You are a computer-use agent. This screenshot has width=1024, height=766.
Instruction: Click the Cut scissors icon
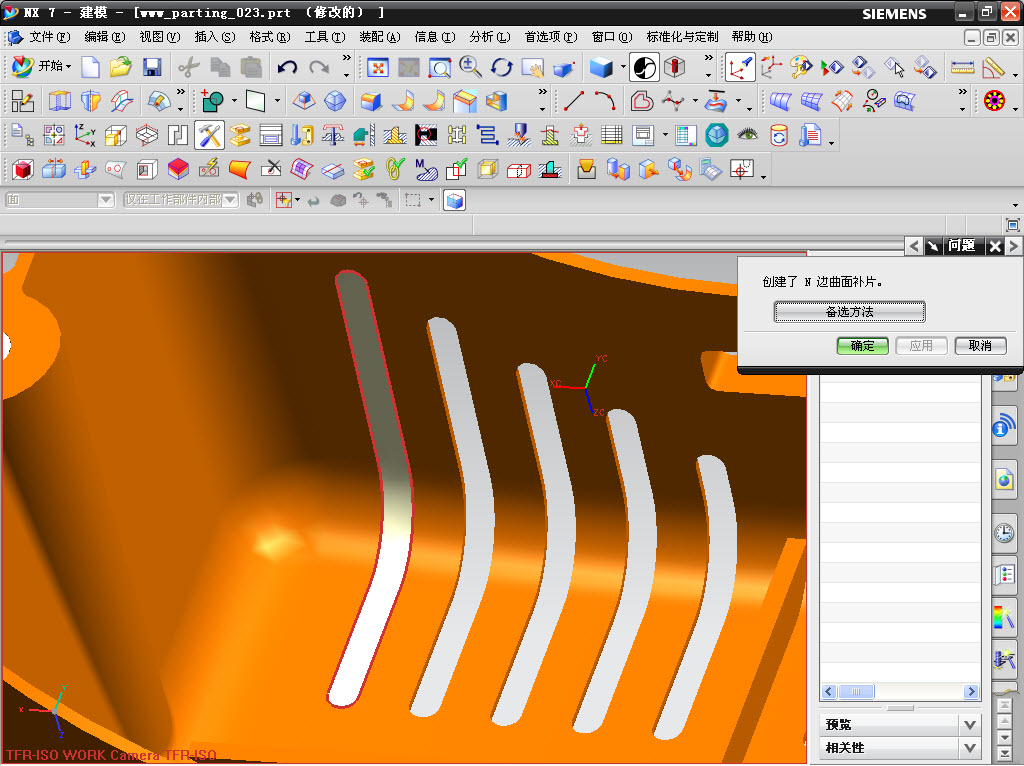pos(189,67)
